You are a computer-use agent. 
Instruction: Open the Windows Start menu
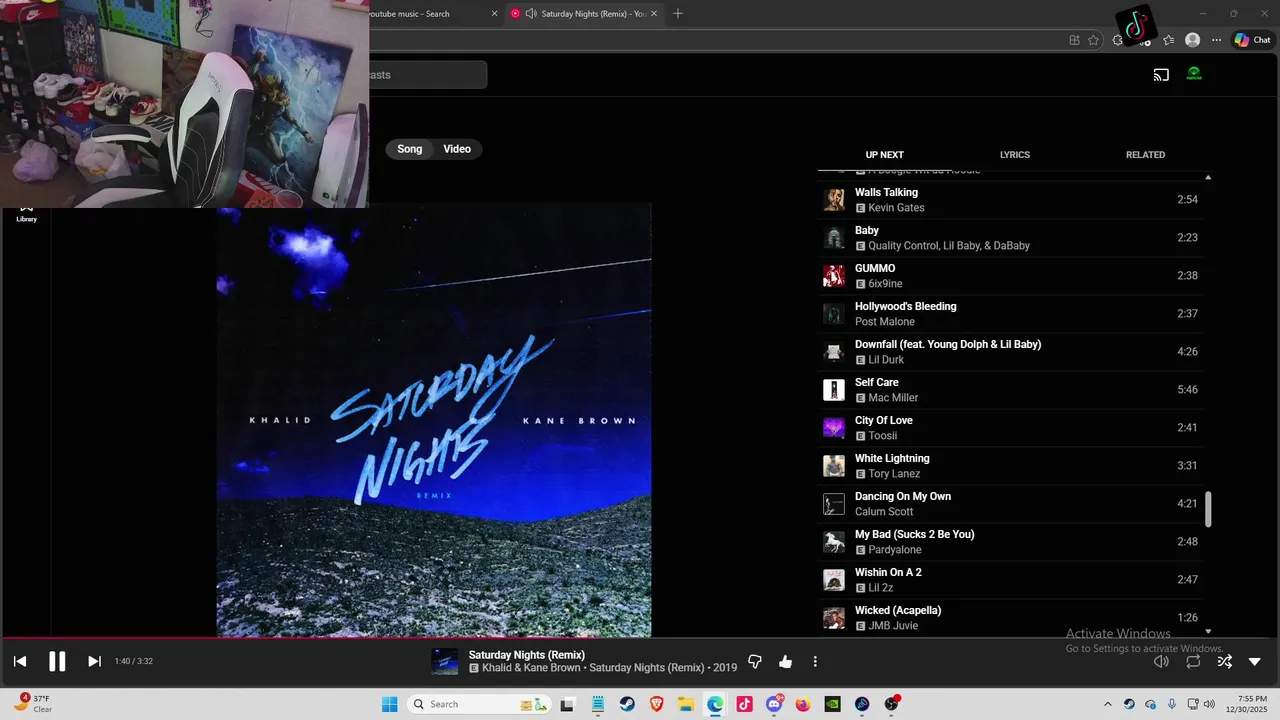tap(389, 704)
